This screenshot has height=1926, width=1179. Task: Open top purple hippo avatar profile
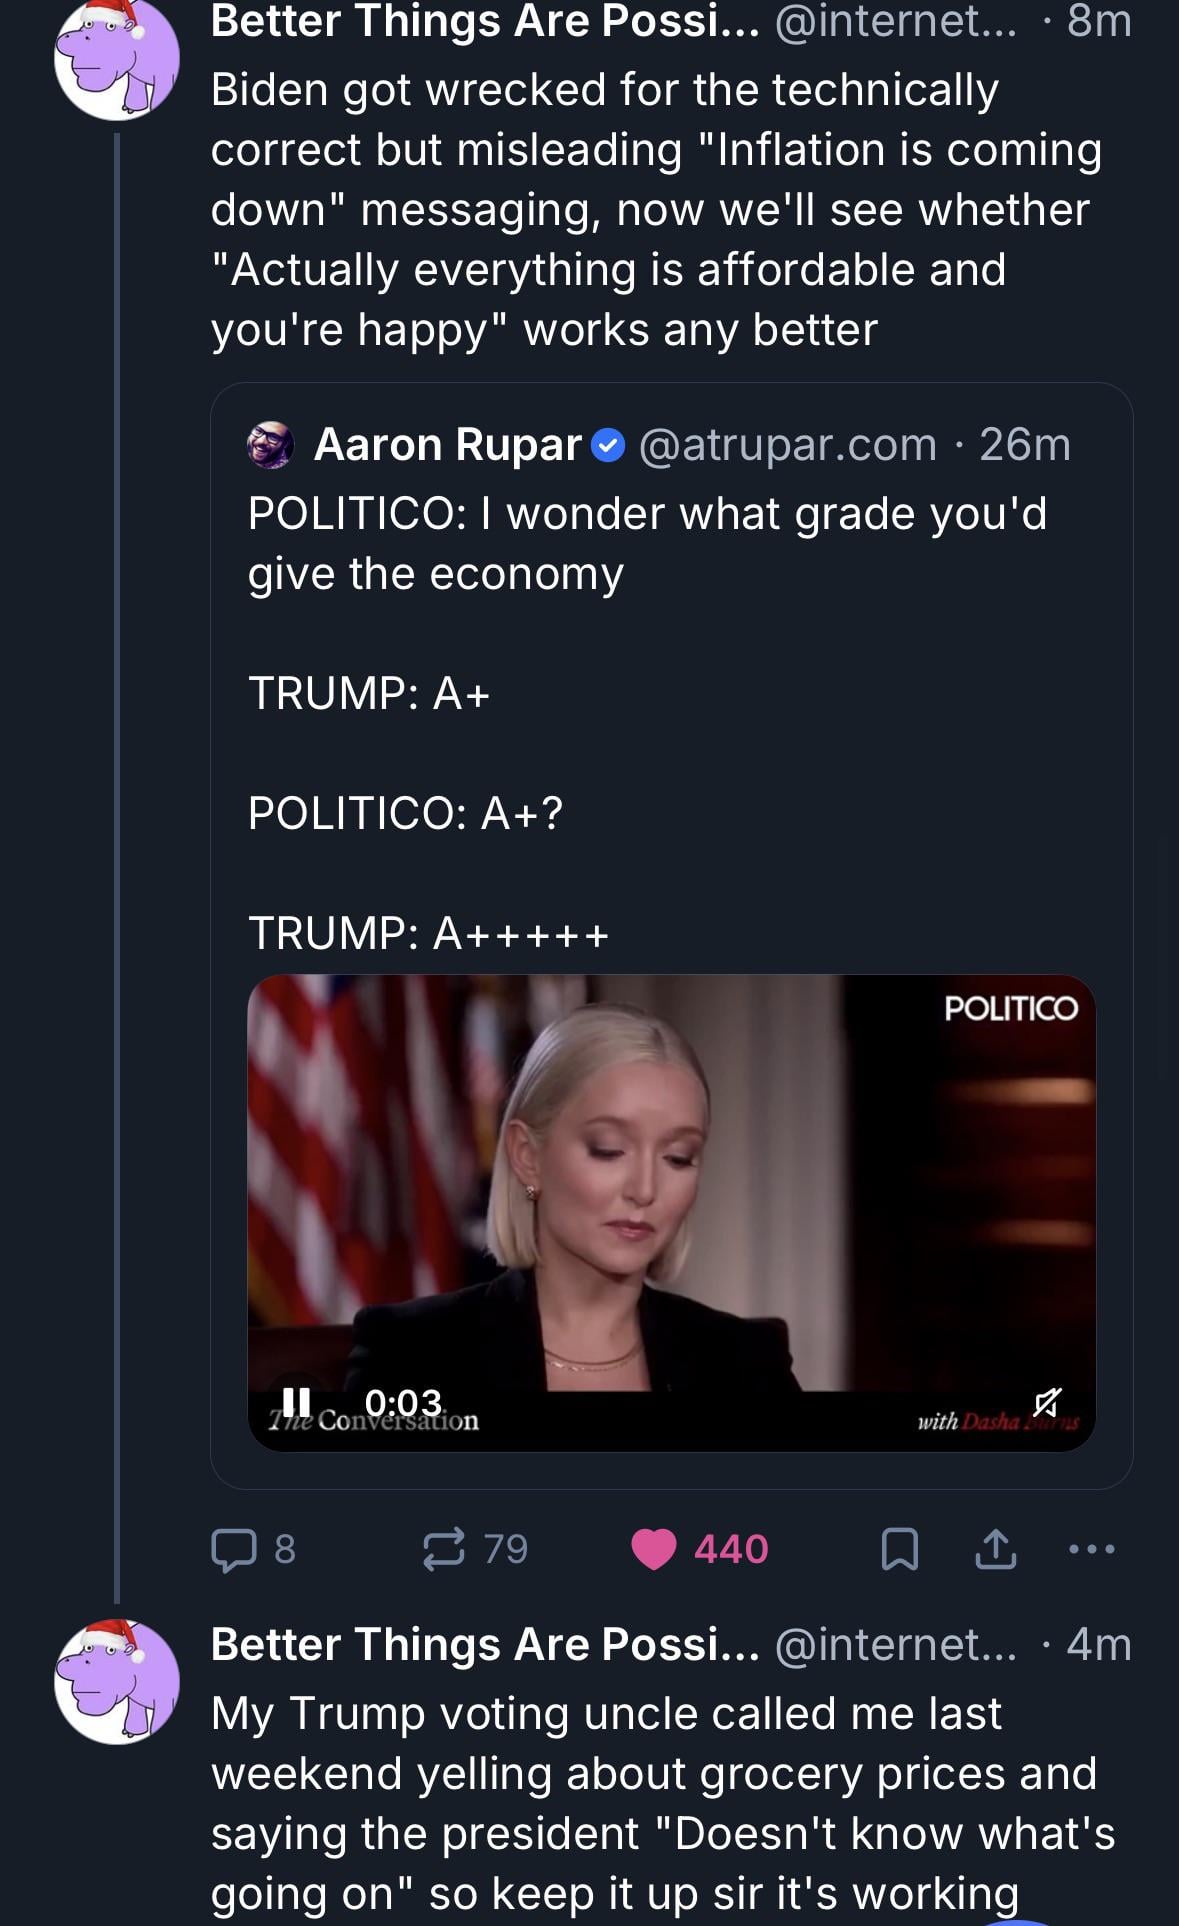pos(117,58)
